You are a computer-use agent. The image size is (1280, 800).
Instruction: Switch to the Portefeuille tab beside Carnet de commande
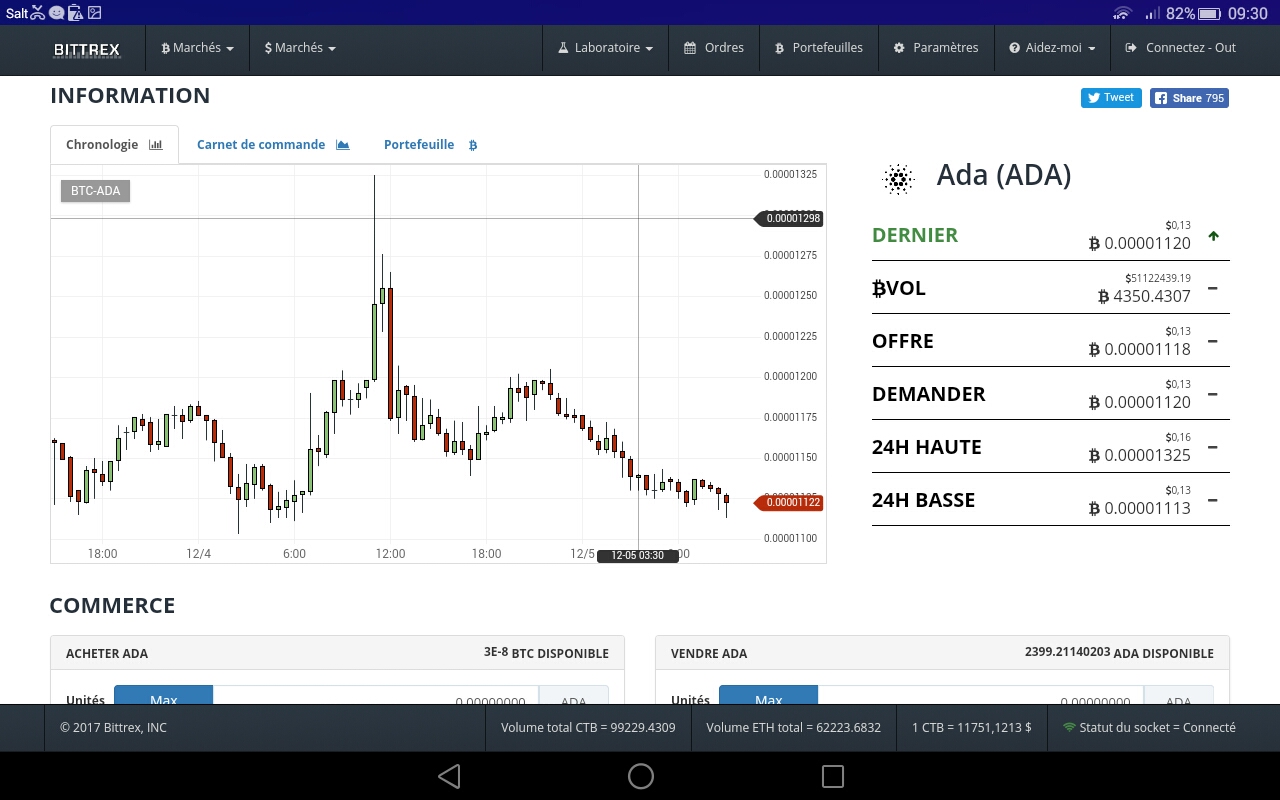point(430,145)
